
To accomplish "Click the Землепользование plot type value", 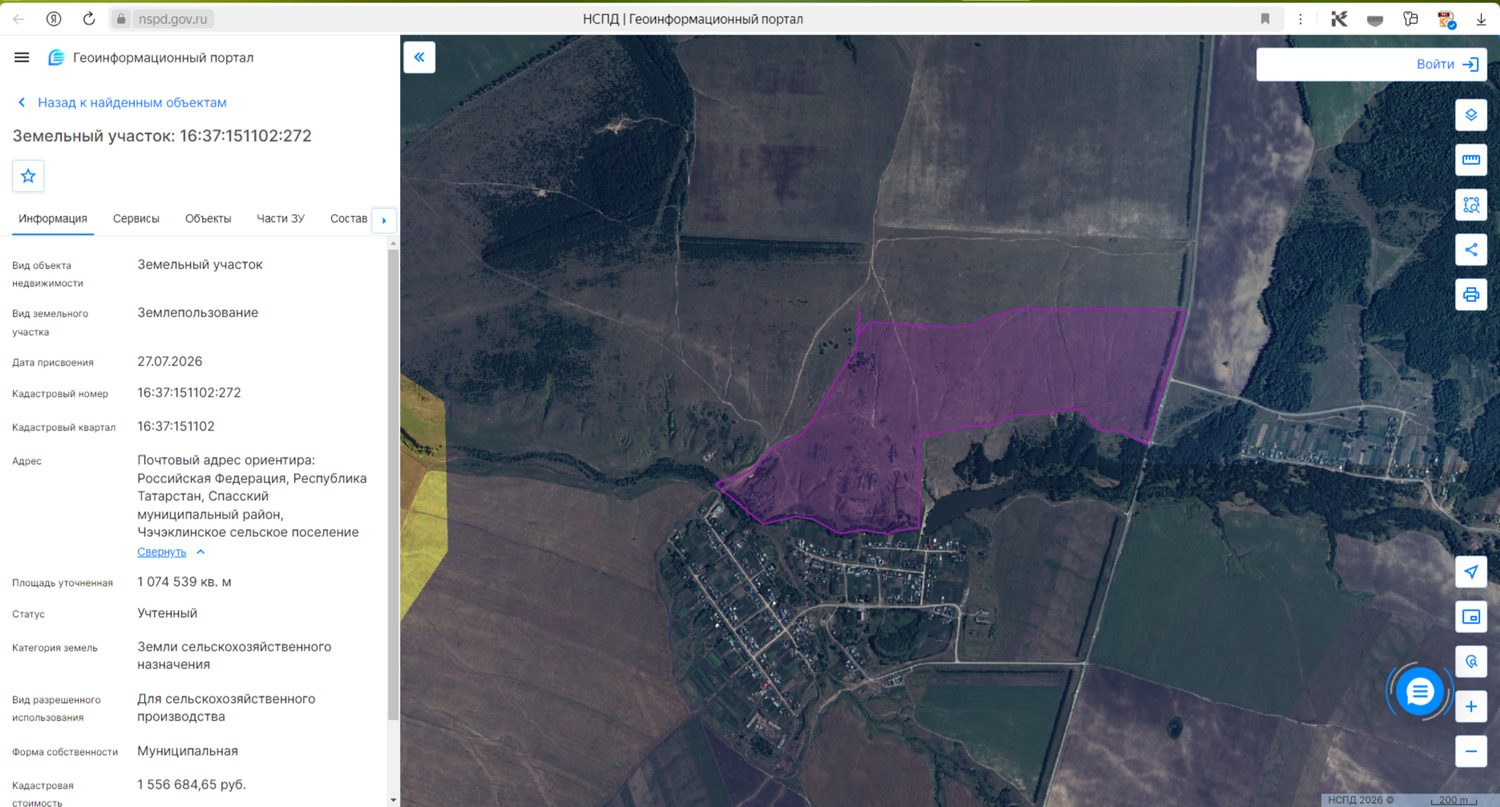I will click(x=198, y=313).
